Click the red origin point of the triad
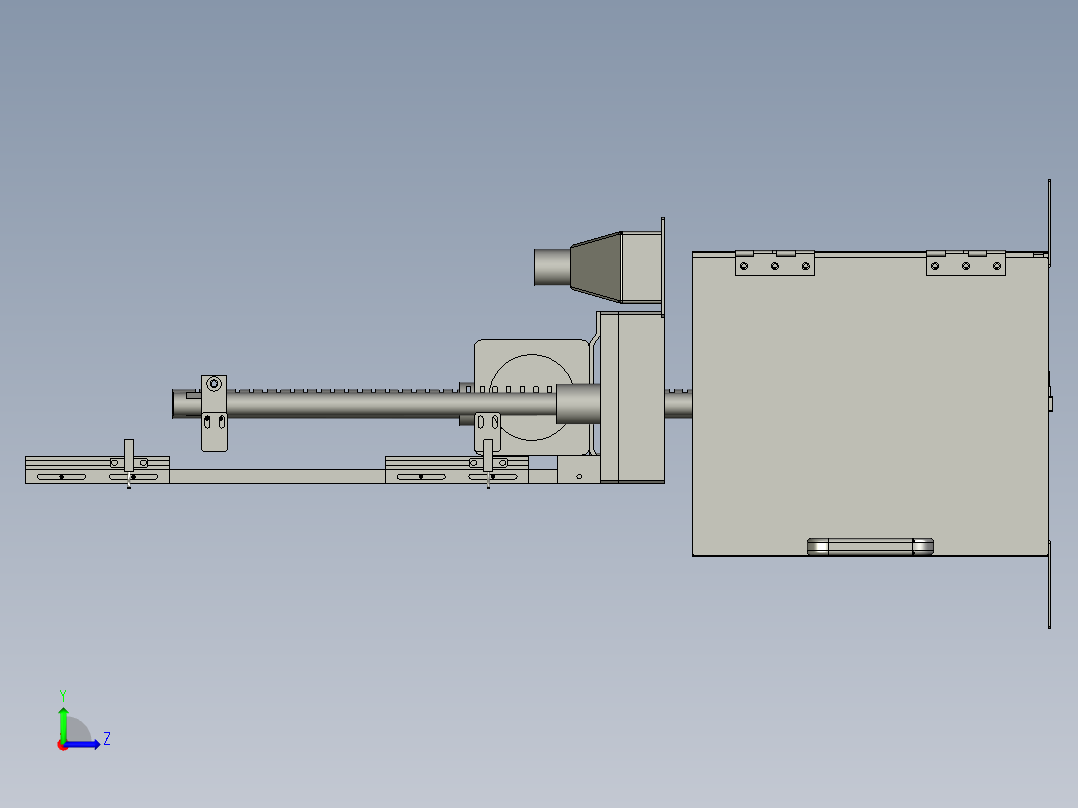This screenshot has width=1078, height=808. click(x=62, y=745)
